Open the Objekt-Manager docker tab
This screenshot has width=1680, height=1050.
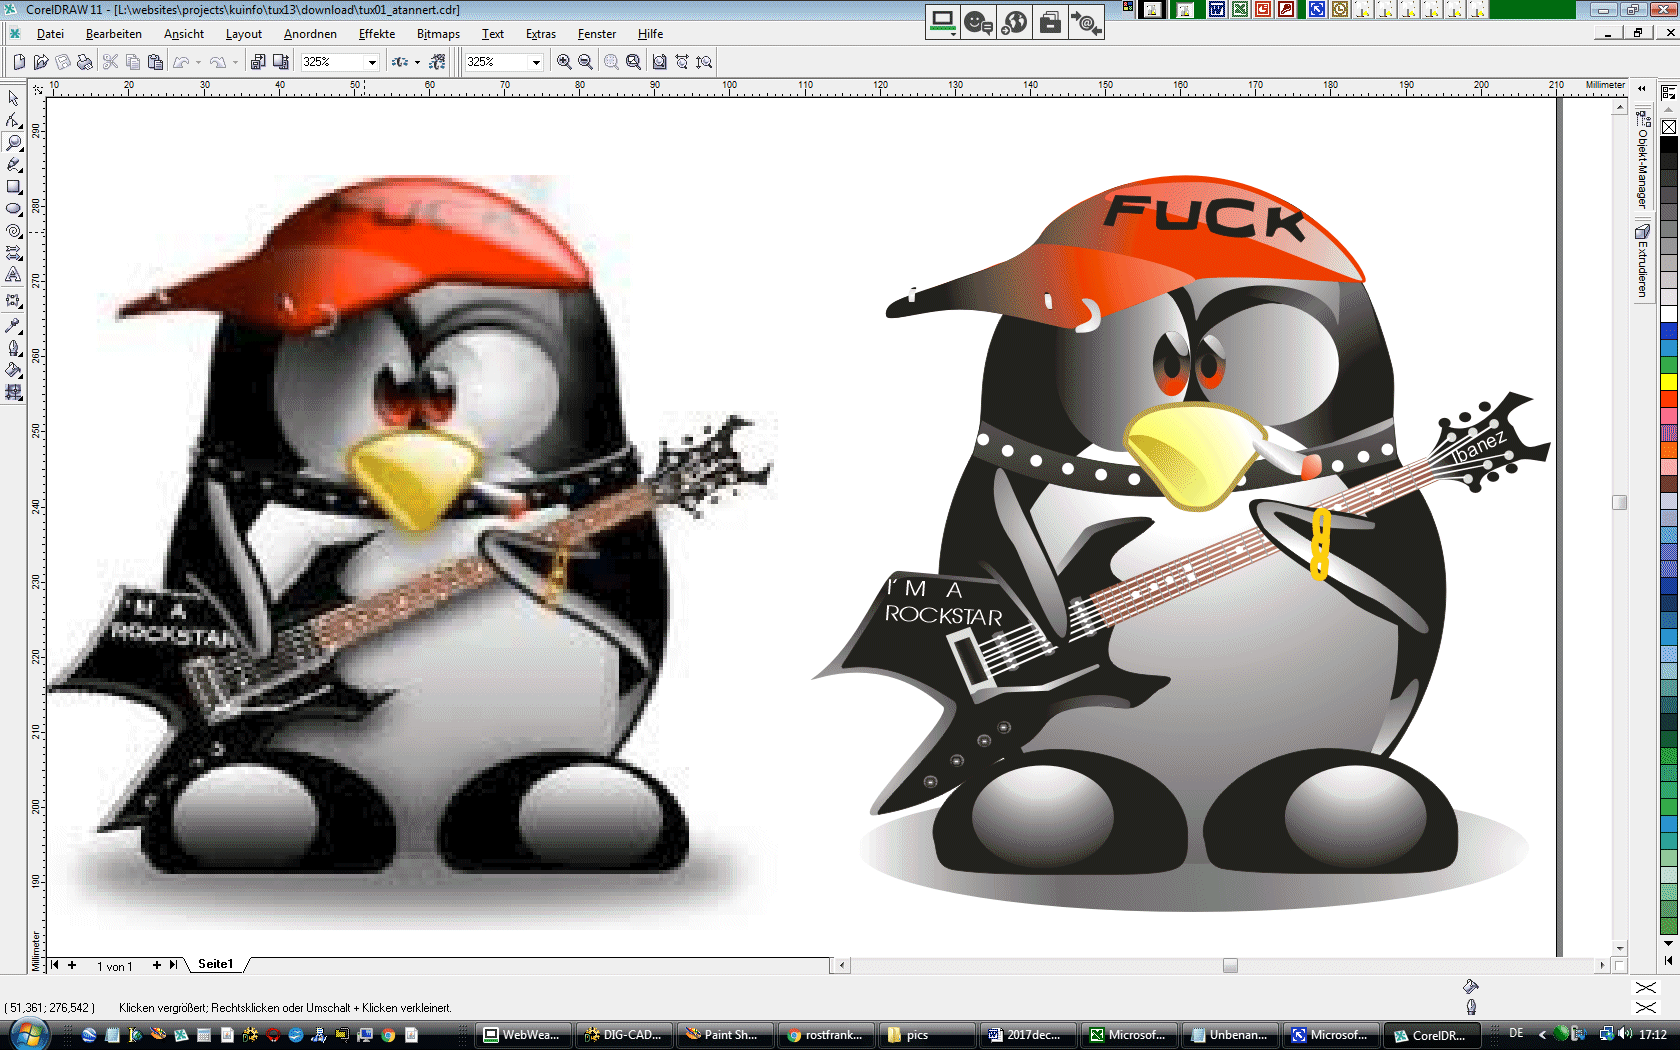click(x=1642, y=160)
